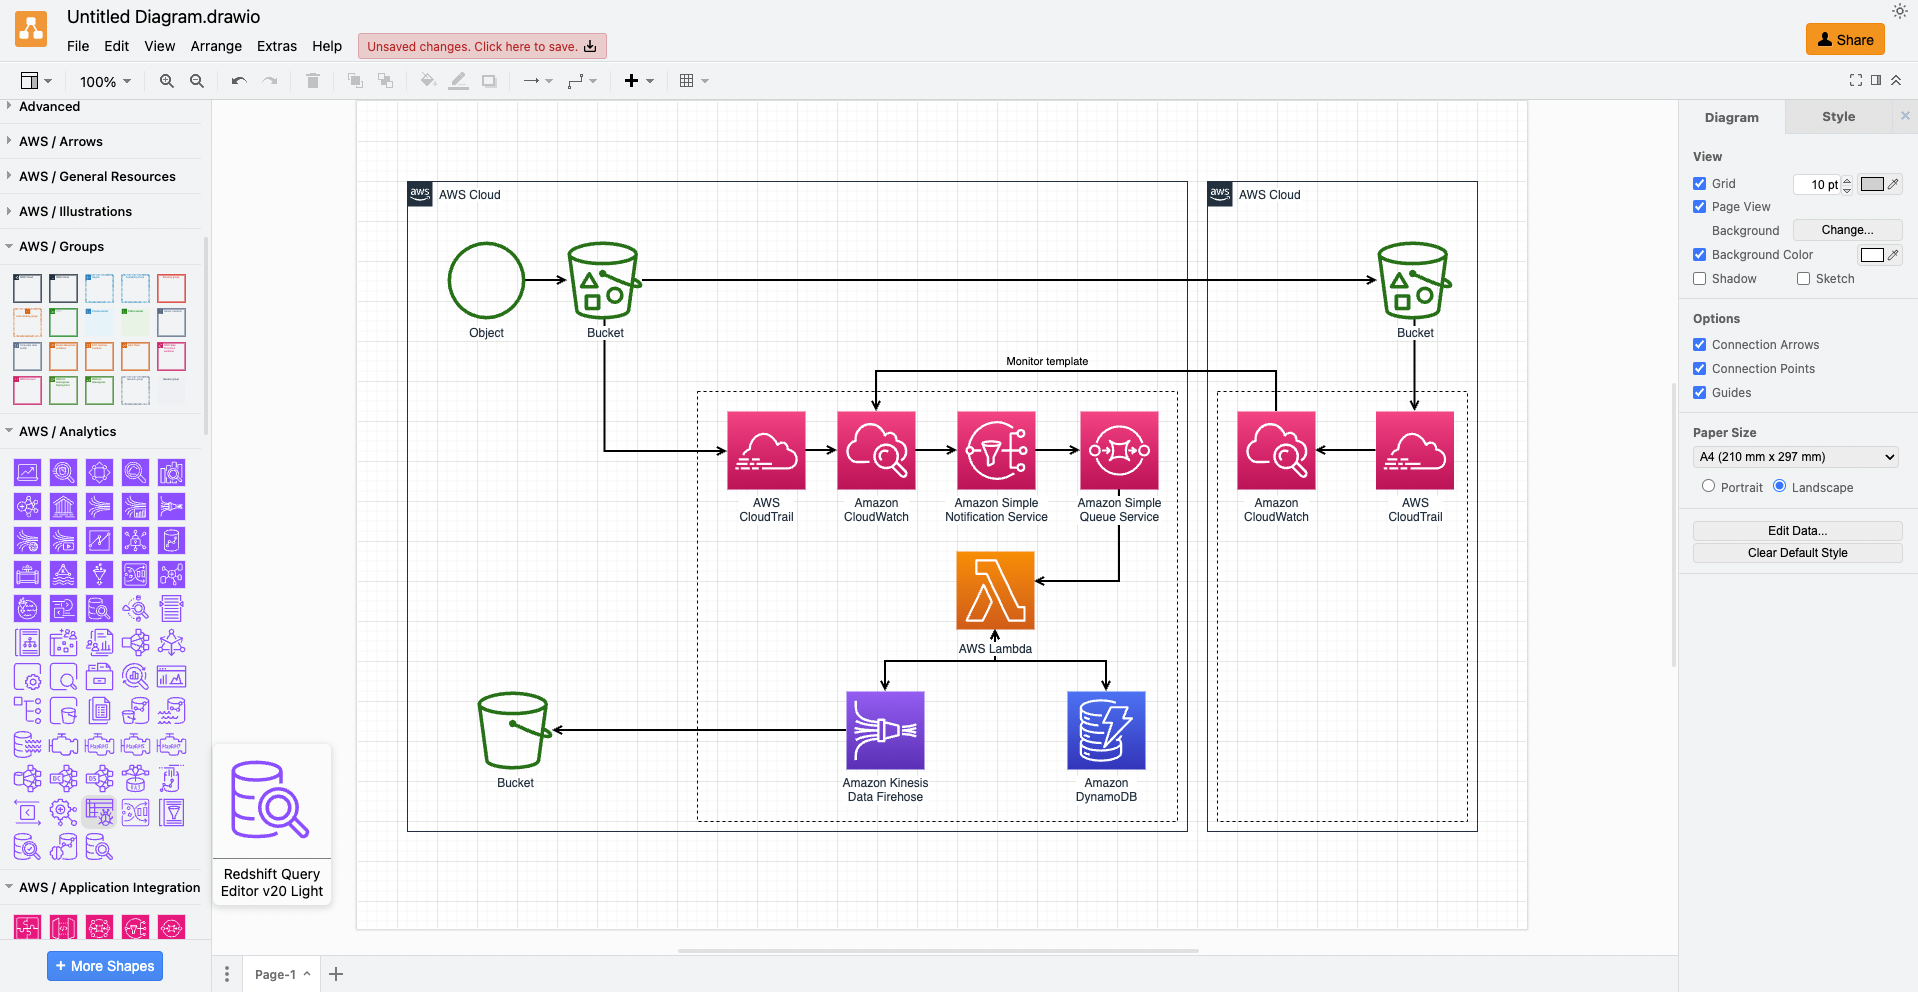Select the Amazon Simple Notification Service icon
This screenshot has height=992, width=1918.
(x=996, y=450)
